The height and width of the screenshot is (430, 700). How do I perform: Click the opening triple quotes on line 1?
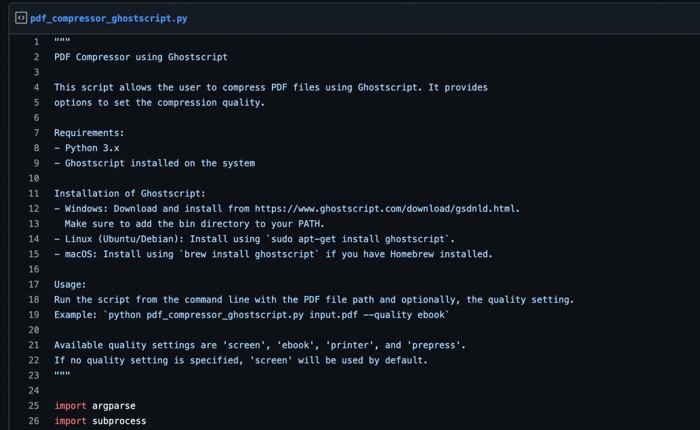(62, 41)
